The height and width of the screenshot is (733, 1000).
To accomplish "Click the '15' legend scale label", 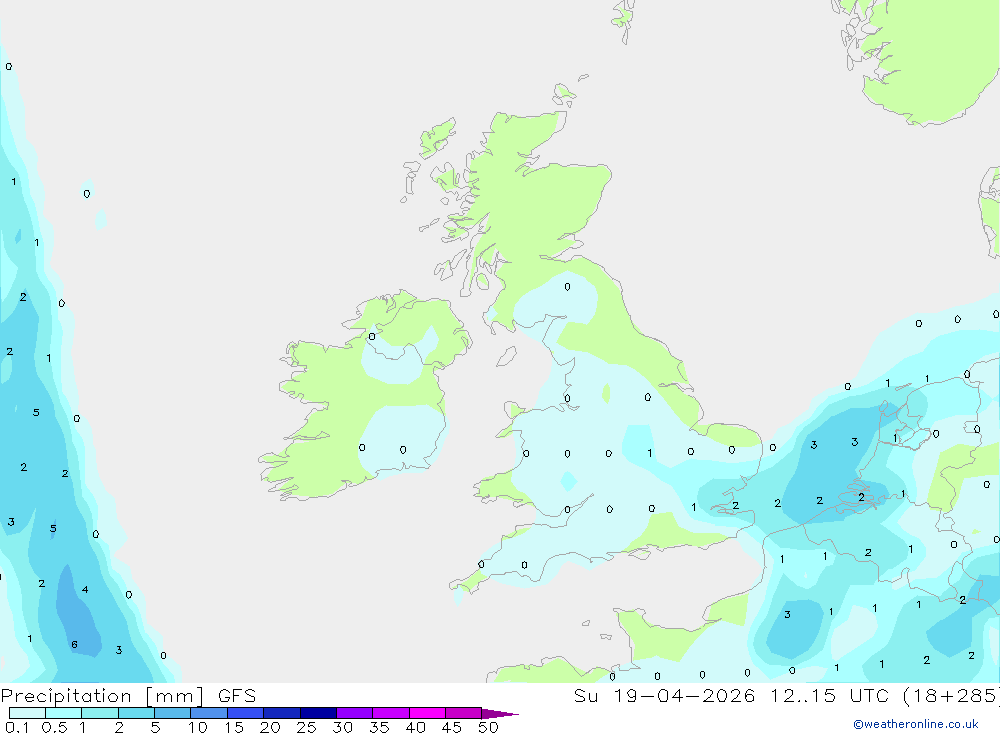I will pos(234,727).
